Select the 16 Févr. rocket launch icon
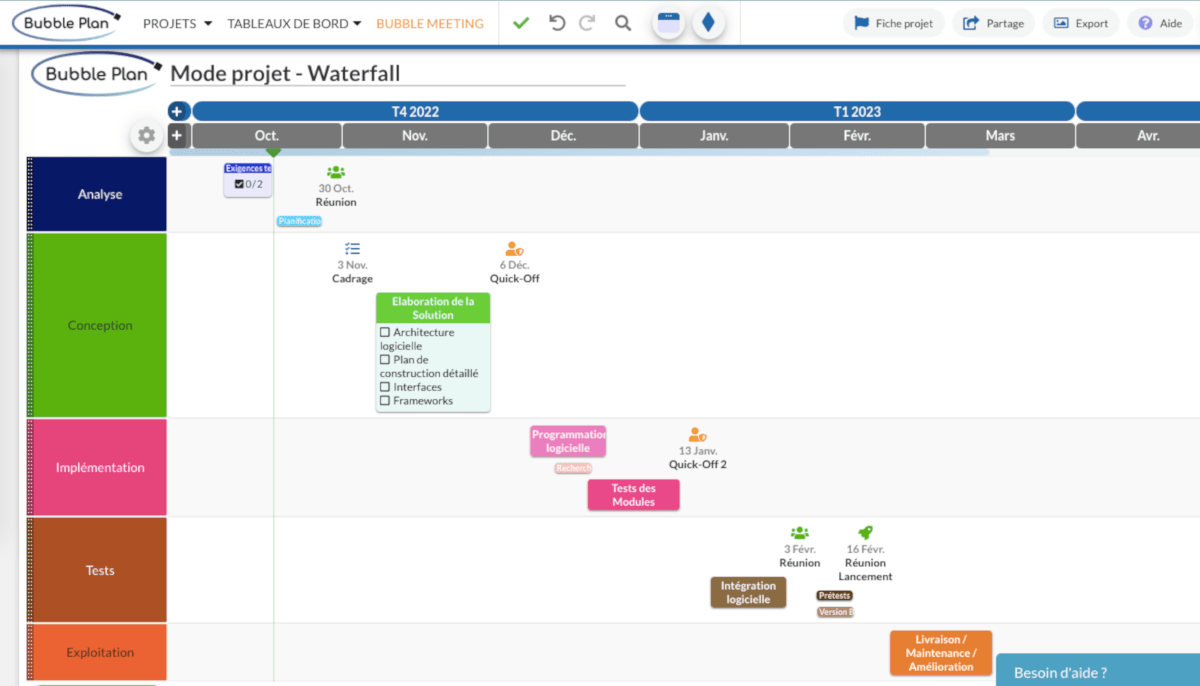1200x686 pixels. pos(865,533)
